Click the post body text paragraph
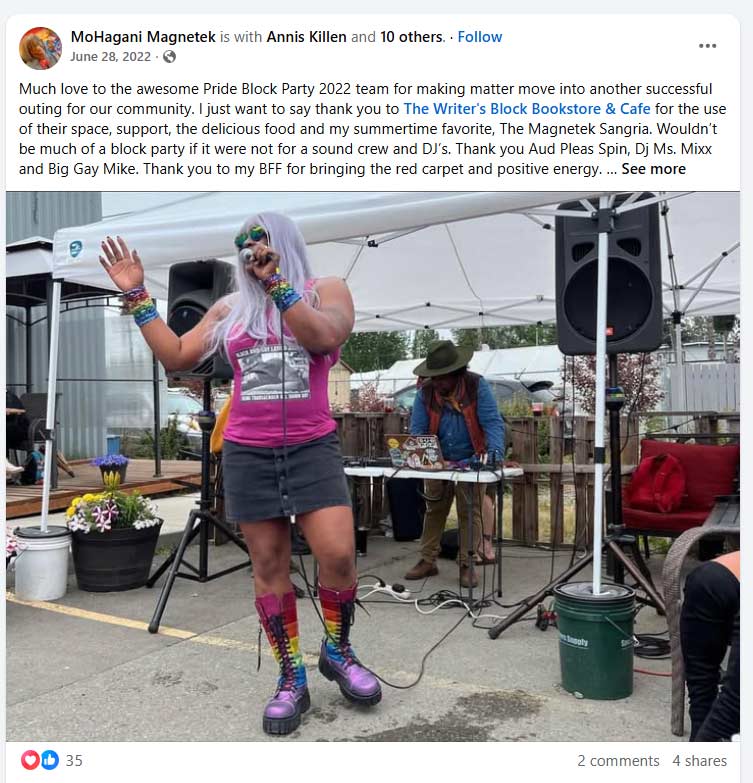753x783 pixels. [x=373, y=129]
